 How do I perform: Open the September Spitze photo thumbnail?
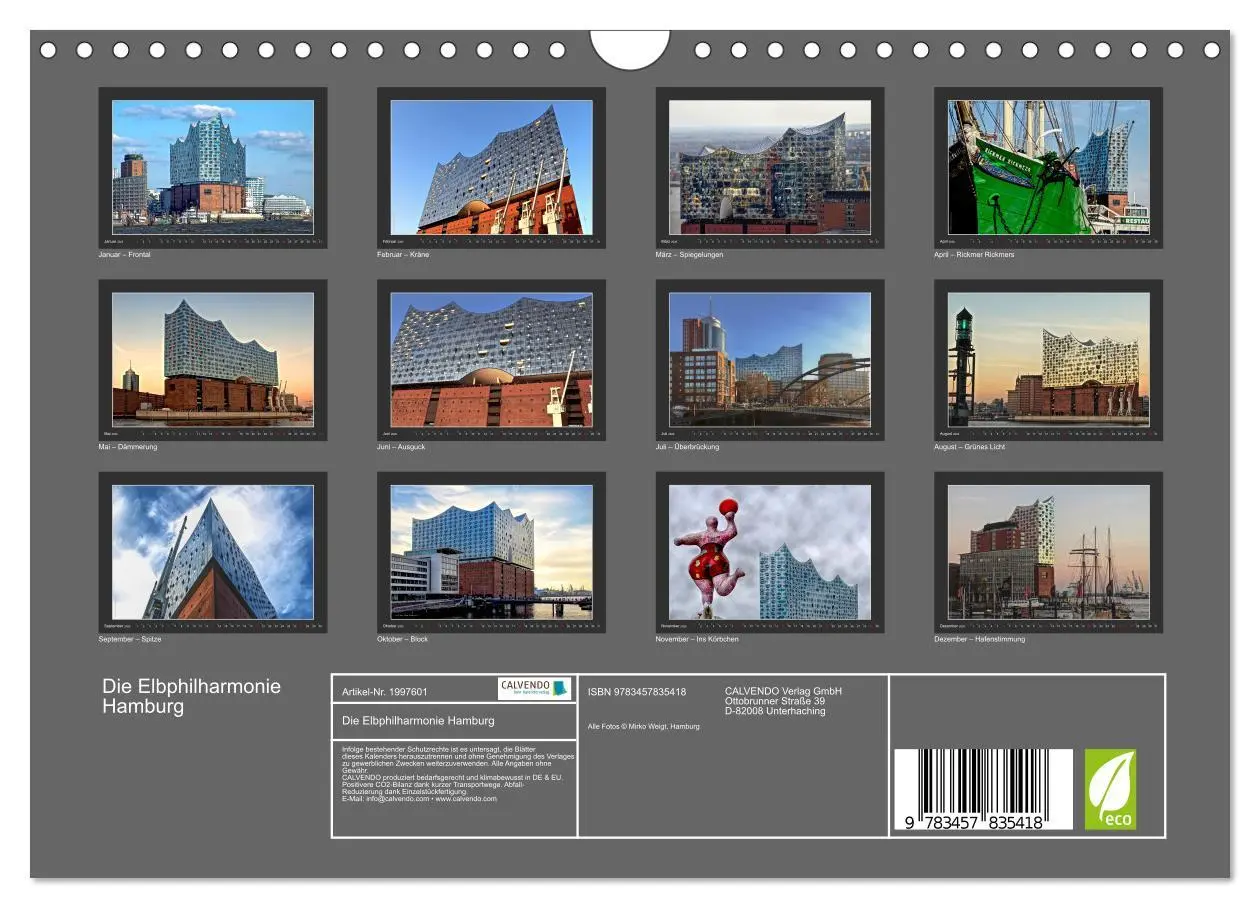[x=213, y=553]
